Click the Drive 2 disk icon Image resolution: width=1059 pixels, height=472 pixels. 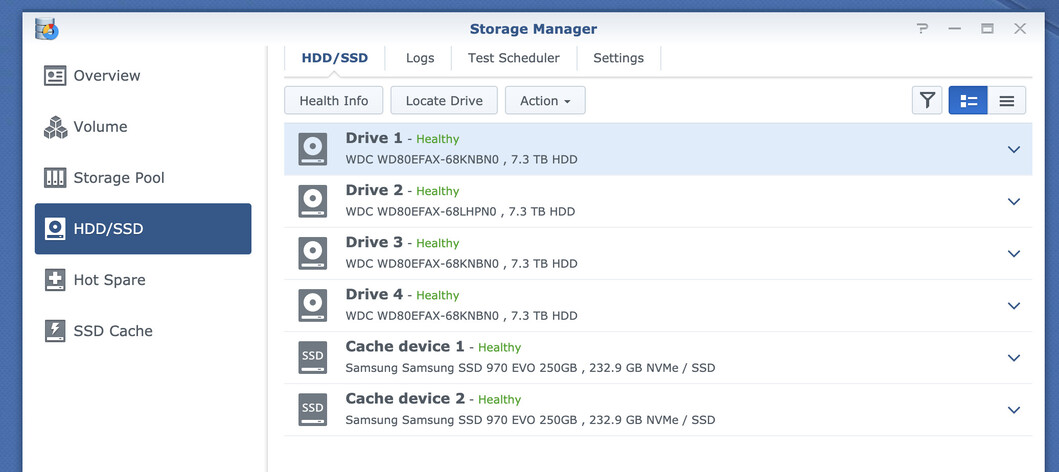tap(313, 201)
